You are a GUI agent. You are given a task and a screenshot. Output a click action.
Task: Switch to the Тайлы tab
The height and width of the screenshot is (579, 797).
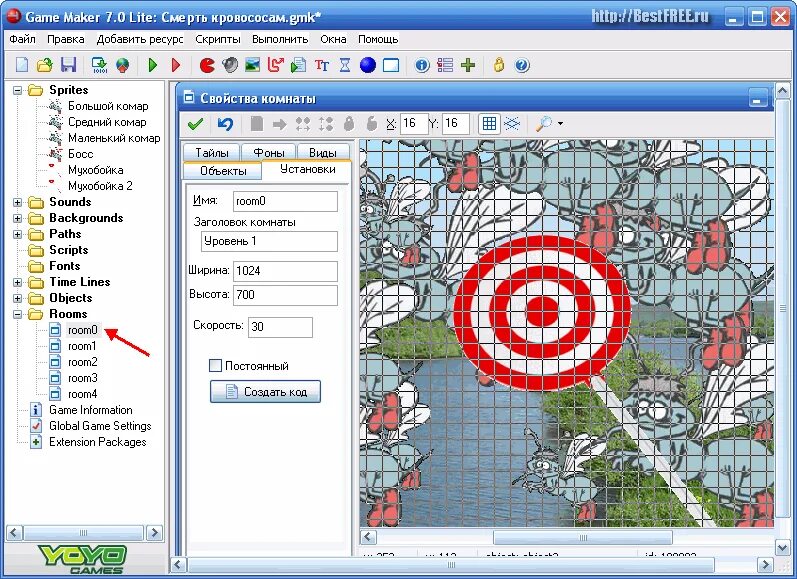[x=211, y=153]
